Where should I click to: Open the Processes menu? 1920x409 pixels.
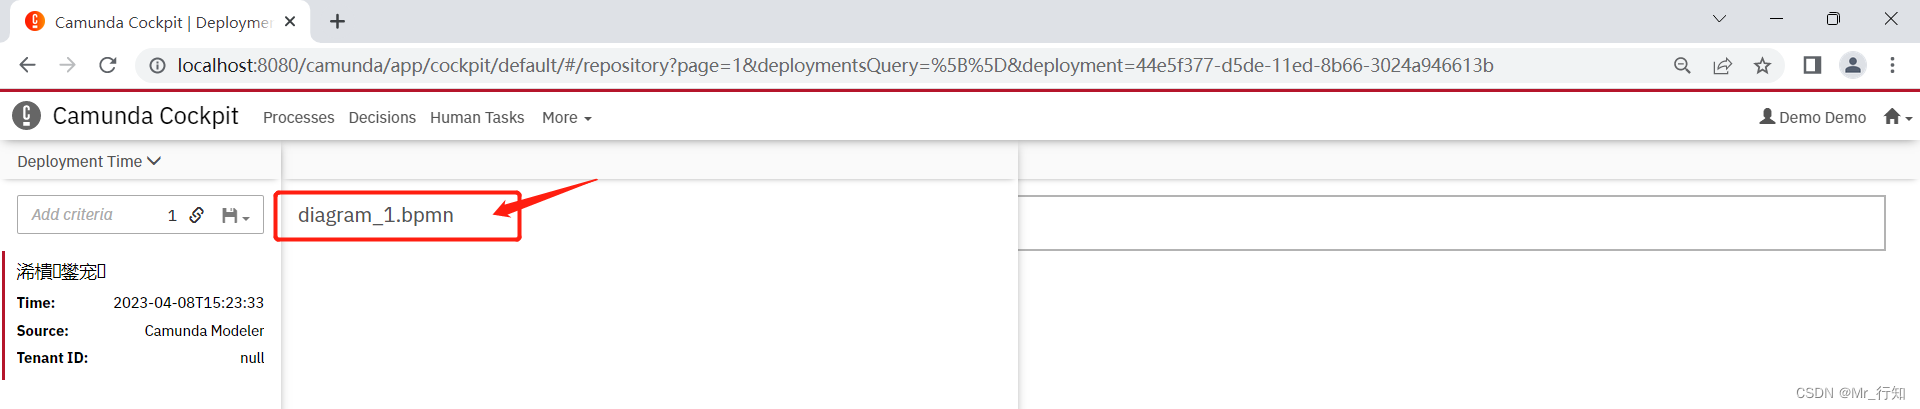coord(298,118)
